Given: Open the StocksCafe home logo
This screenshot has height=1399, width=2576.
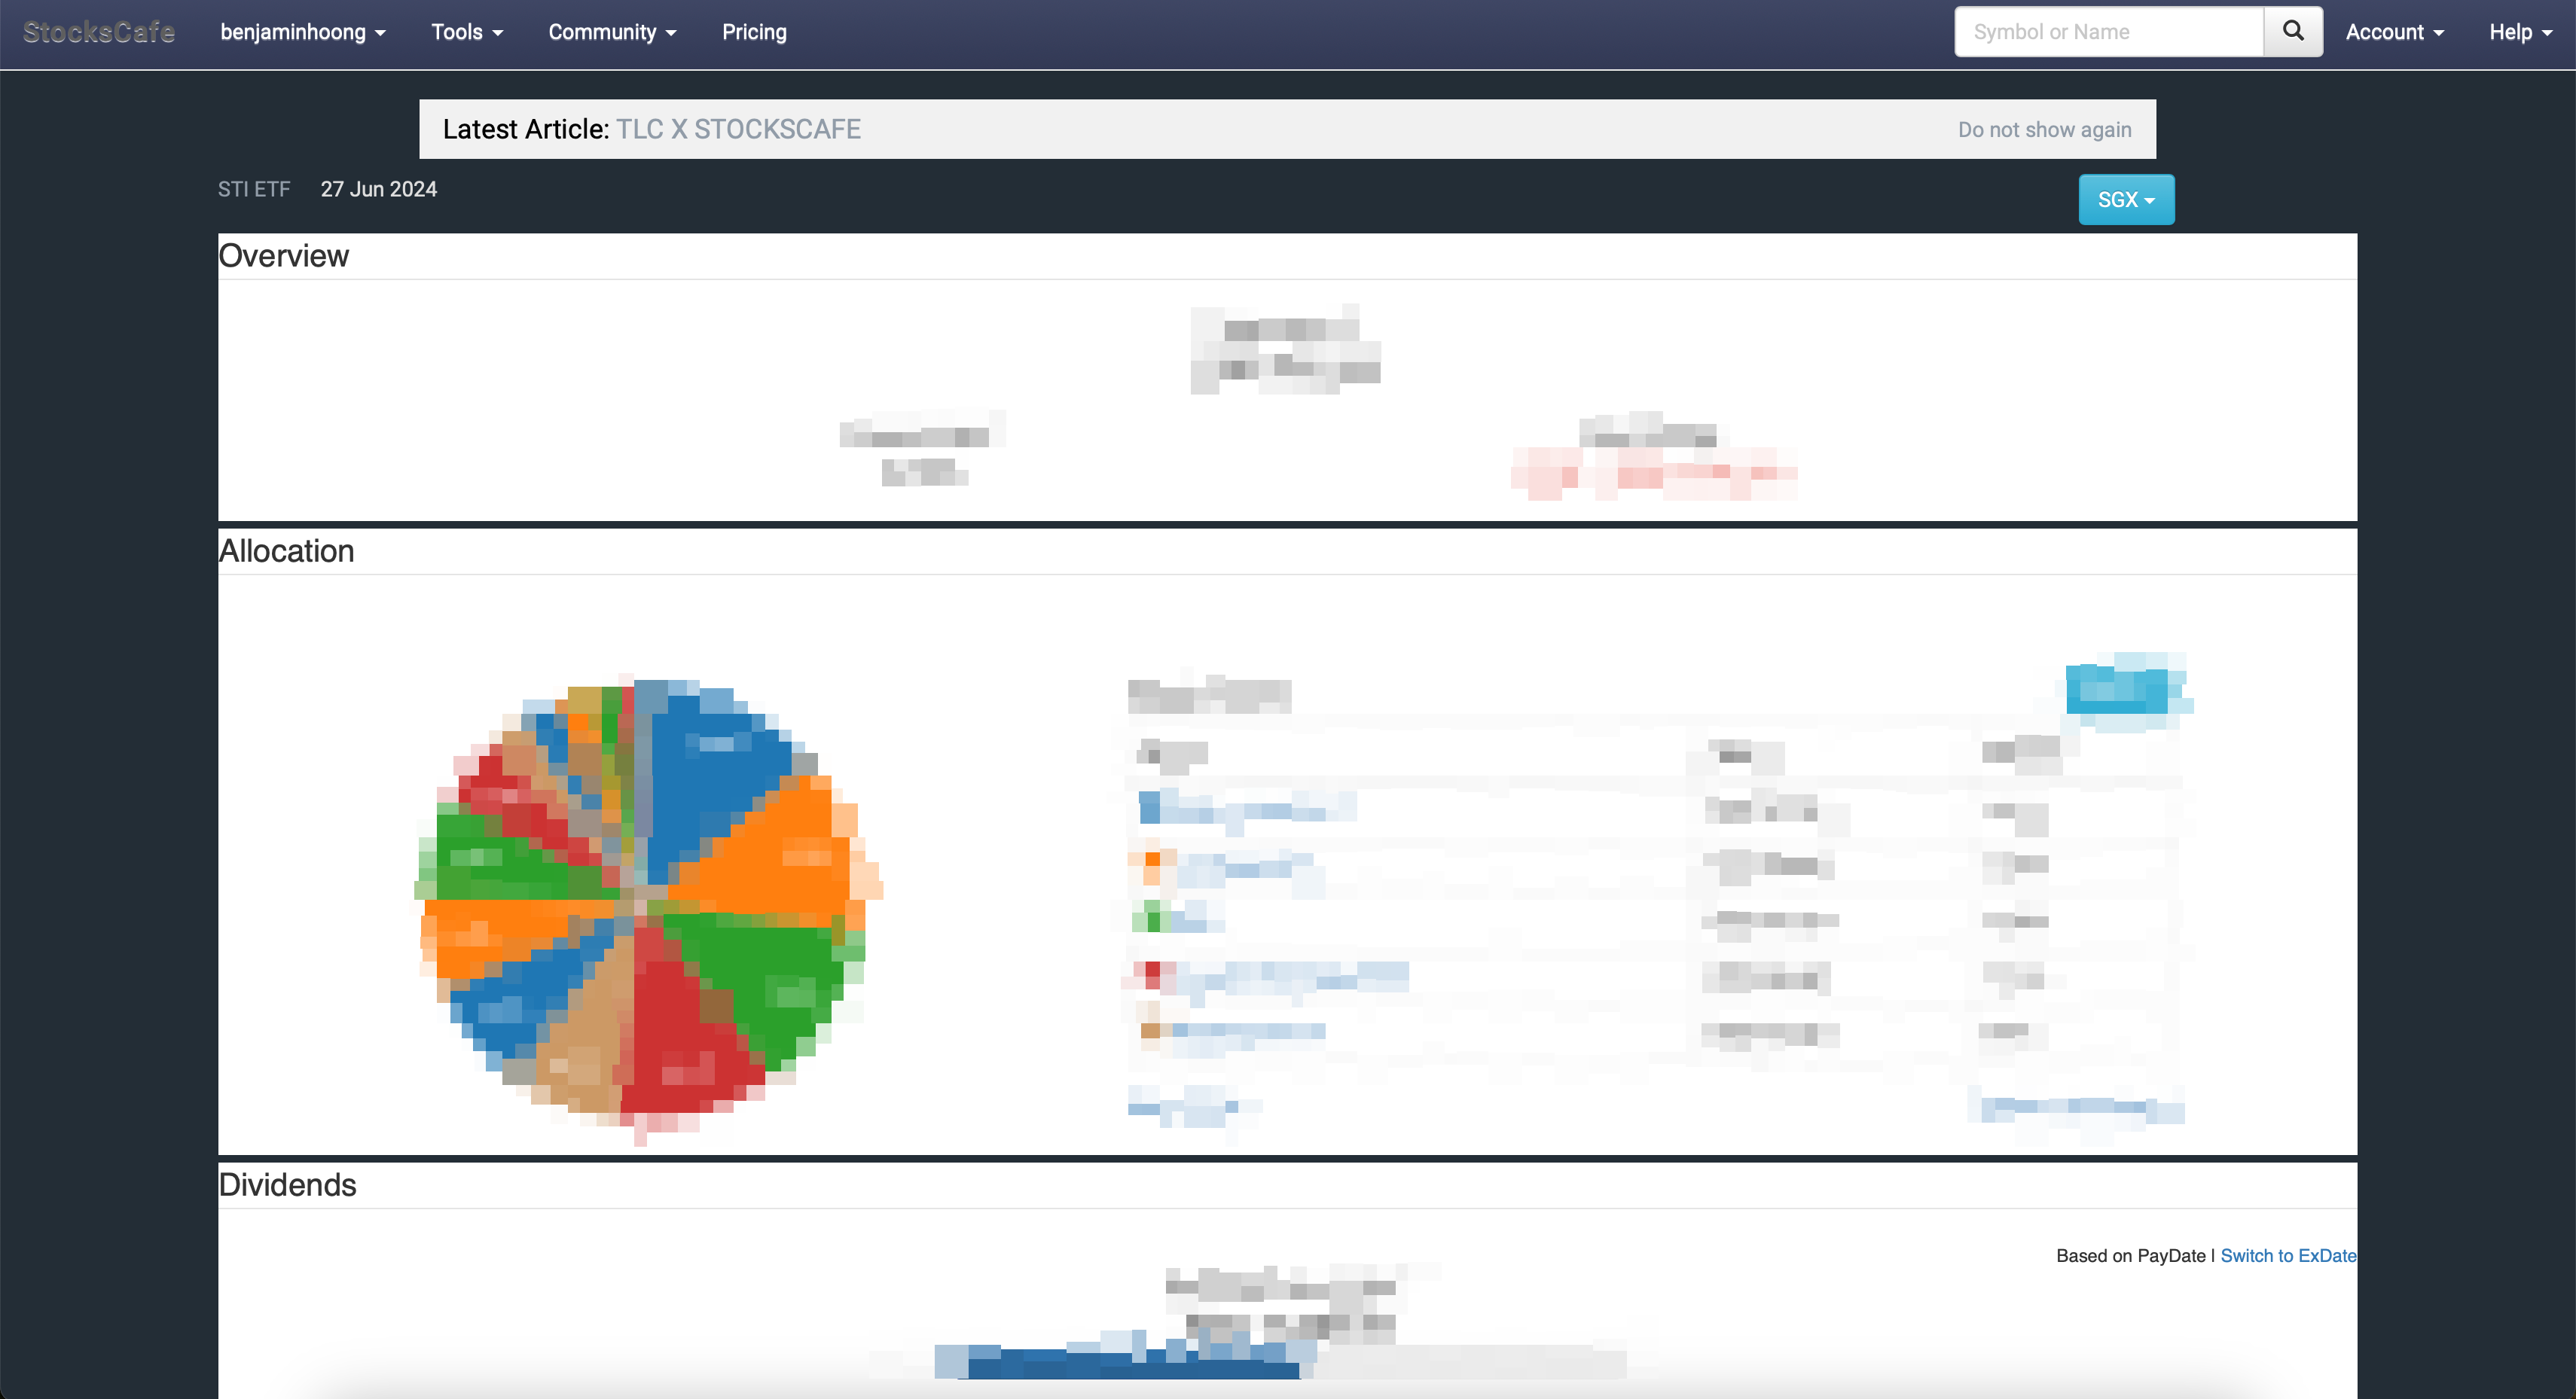Looking at the screenshot, I should (98, 32).
